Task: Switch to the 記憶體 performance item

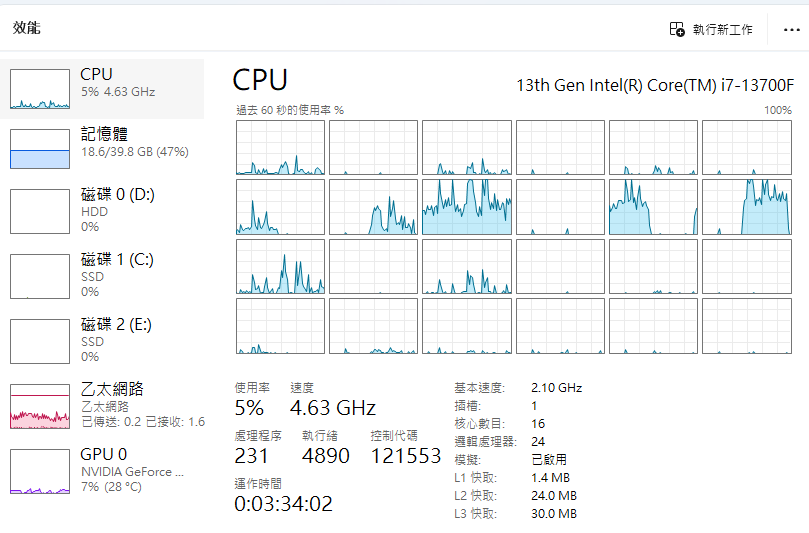Action: 104,134
